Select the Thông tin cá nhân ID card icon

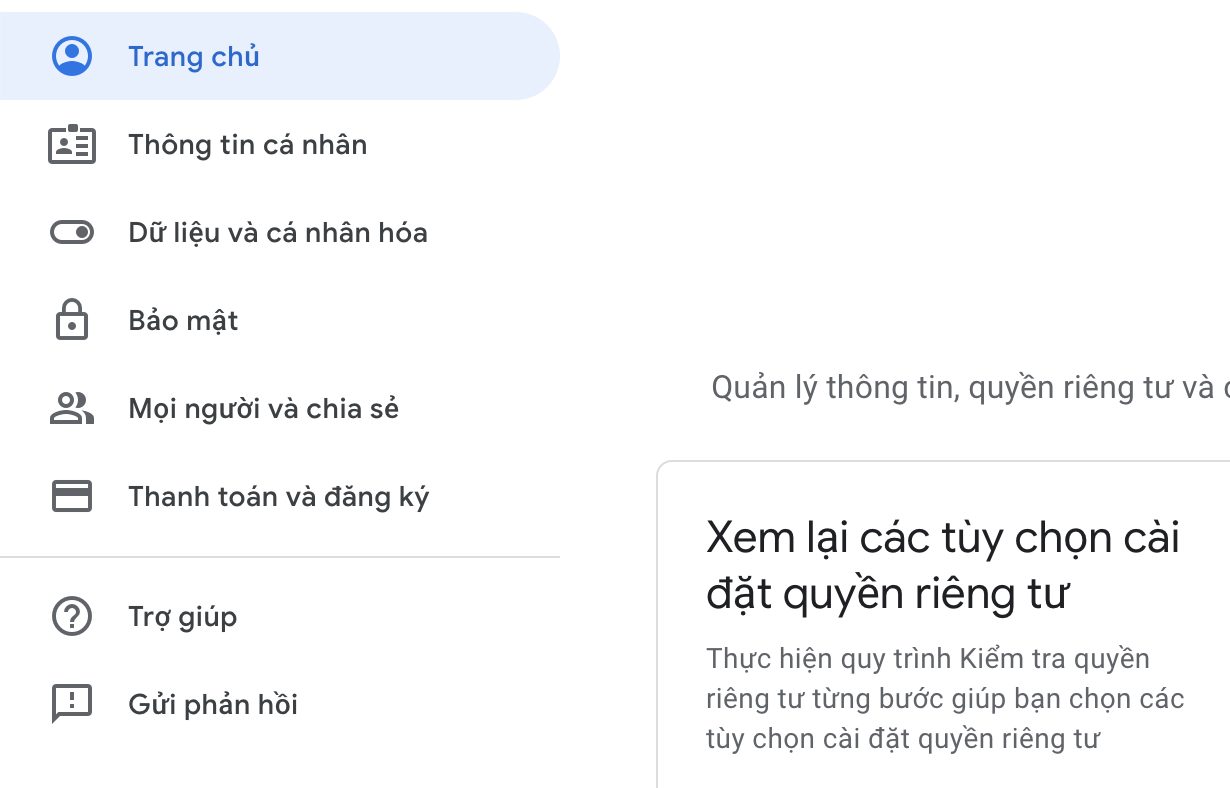click(x=71, y=144)
